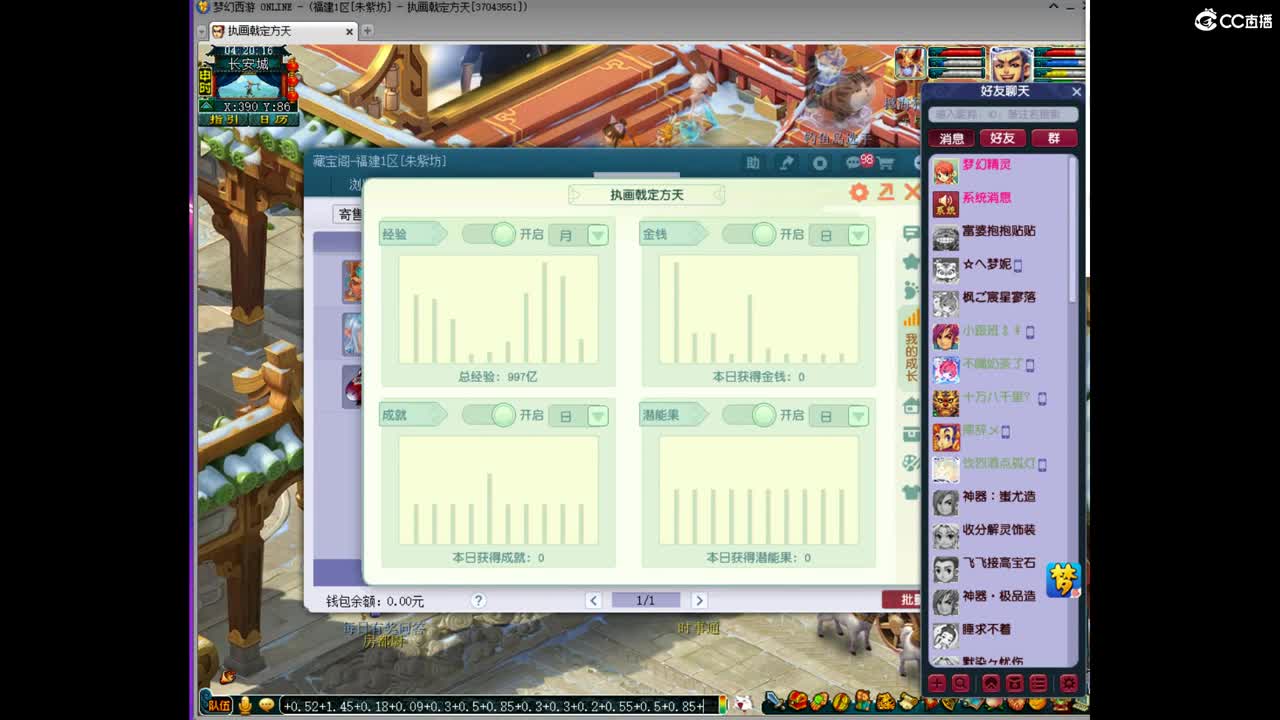Open the chat bubble side tab icon
1280x720 pixels.
point(911,233)
